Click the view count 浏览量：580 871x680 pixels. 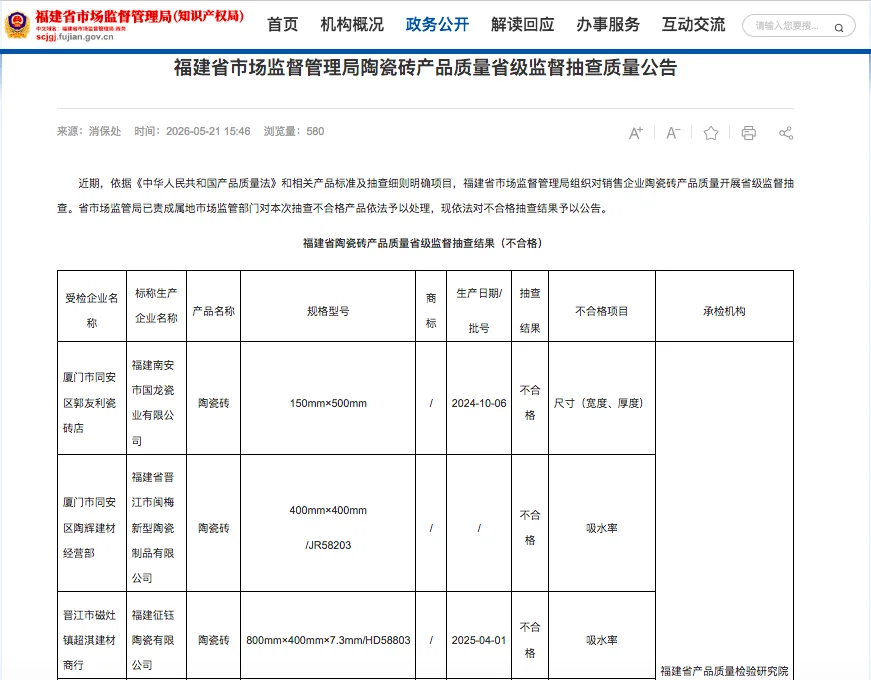(294, 131)
